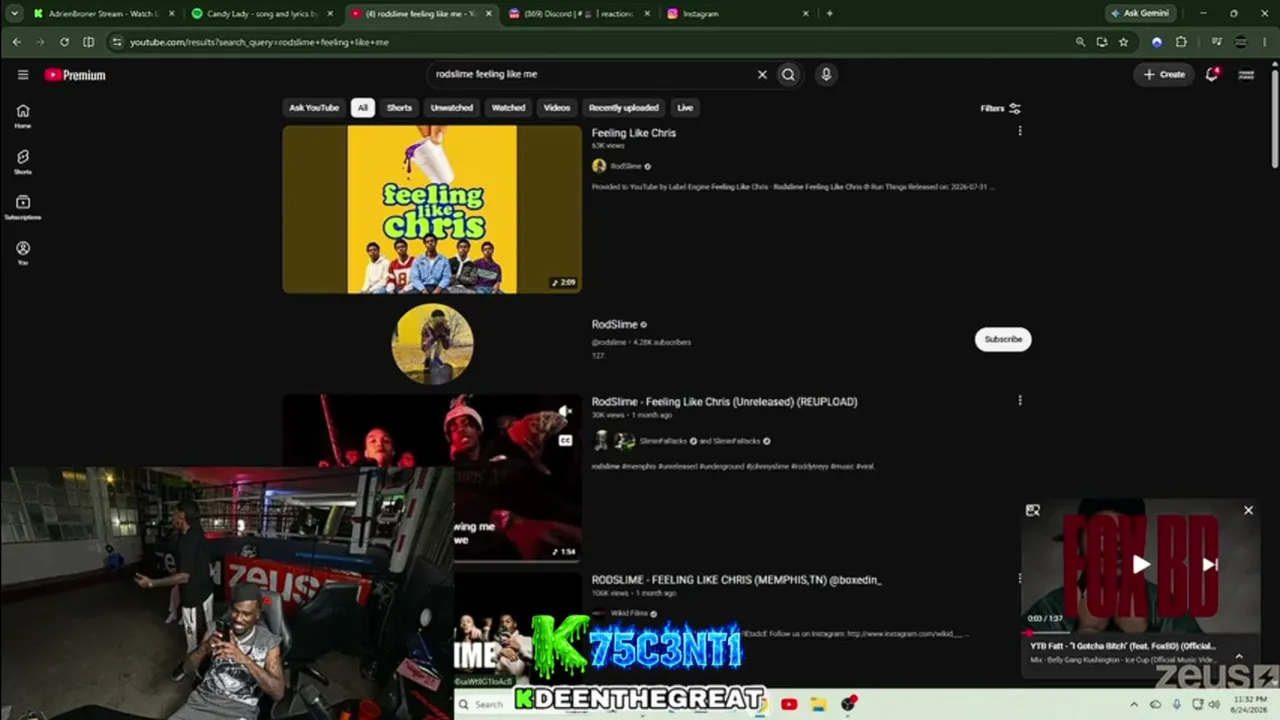The width and height of the screenshot is (1280, 720).
Task: Show hidden icons in the system tray
Action: [1134, 704]
